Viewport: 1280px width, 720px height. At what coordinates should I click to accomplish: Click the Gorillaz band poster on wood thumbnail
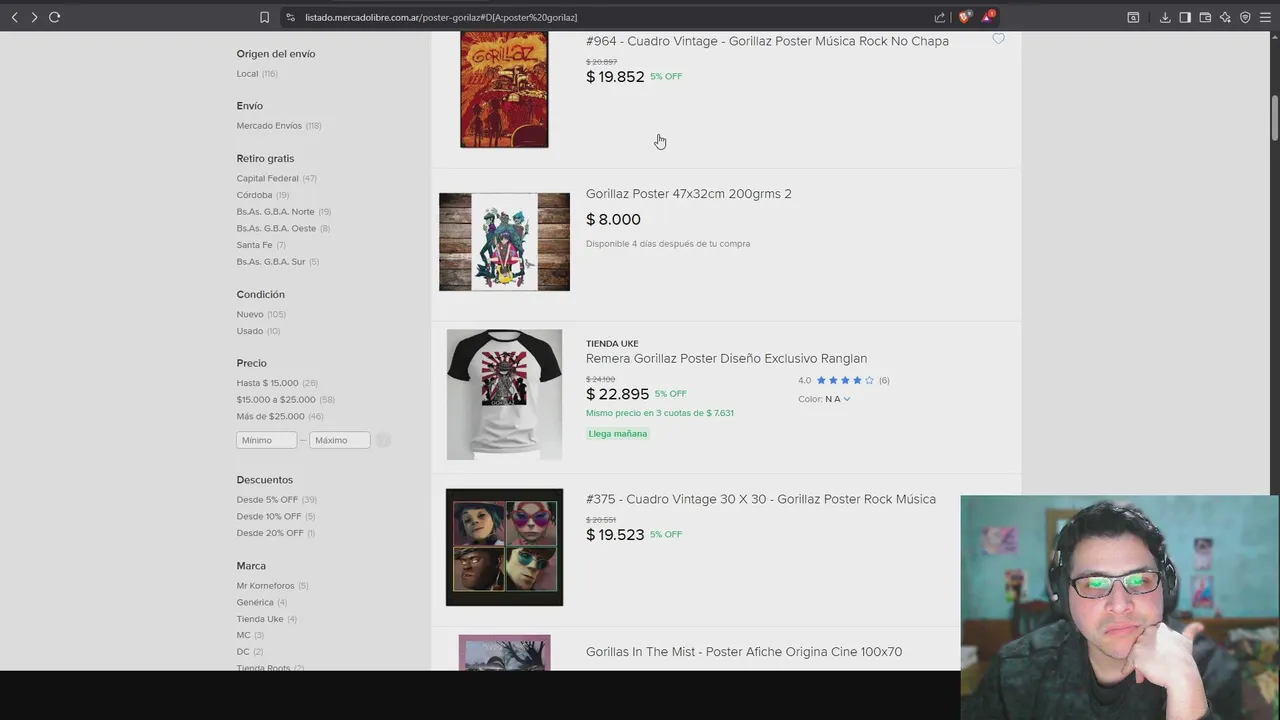(504, 242)
